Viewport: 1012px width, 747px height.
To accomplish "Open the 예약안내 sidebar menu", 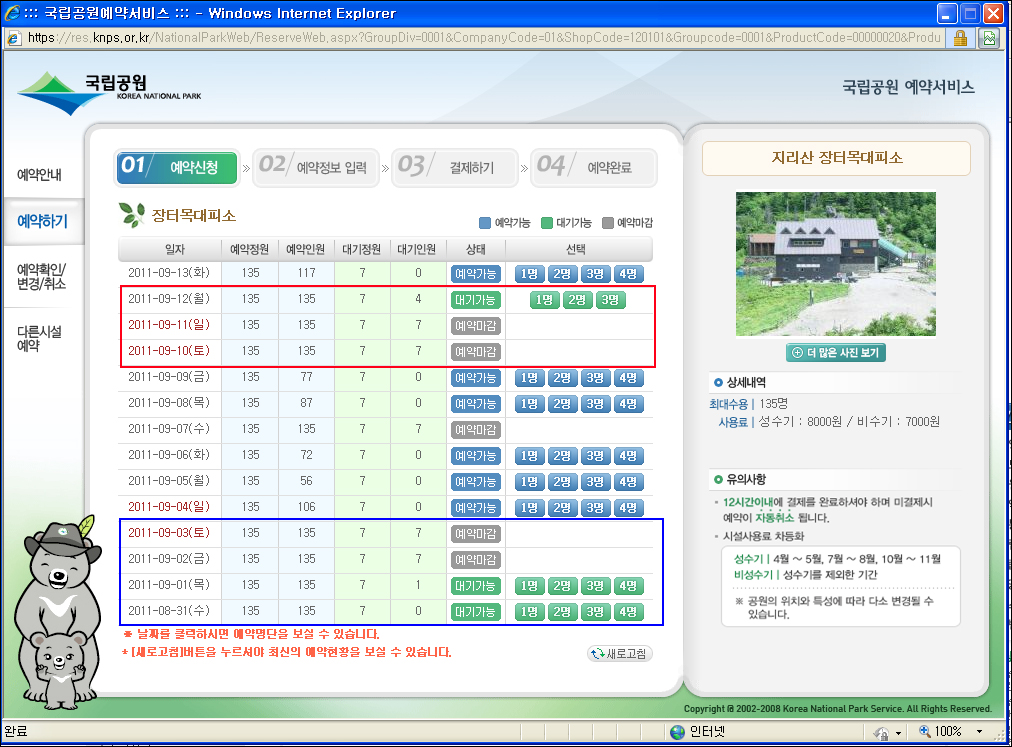I will tap(40, 175).
